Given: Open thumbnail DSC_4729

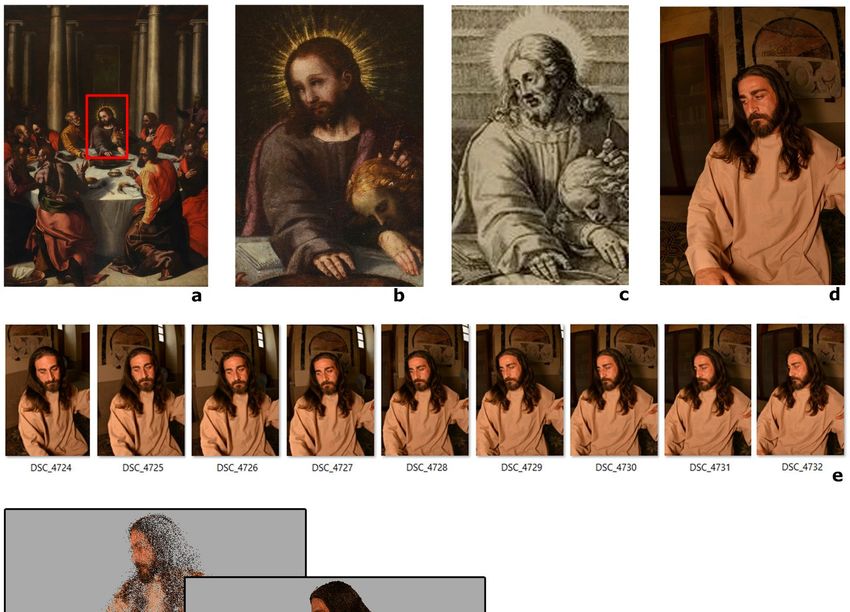Looking at the screenshot, I should click(520, 390).
